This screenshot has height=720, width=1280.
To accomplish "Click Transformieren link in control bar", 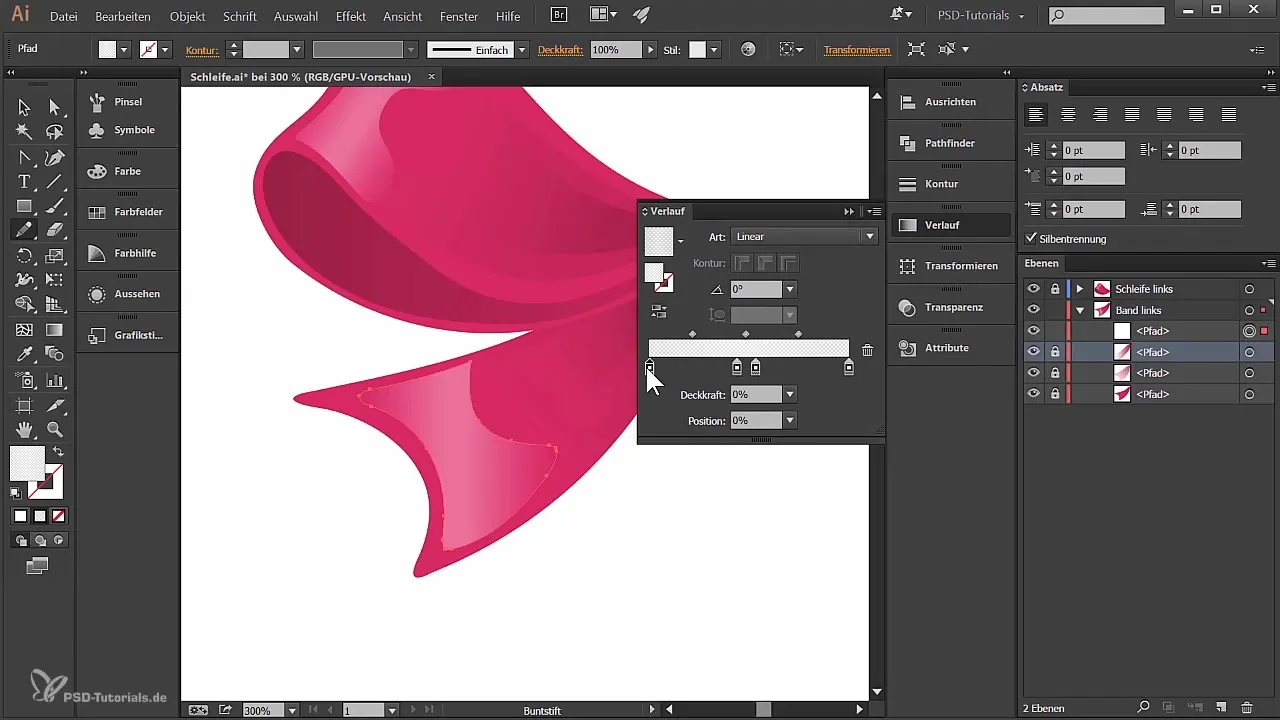I will click(x=857, y=50).
